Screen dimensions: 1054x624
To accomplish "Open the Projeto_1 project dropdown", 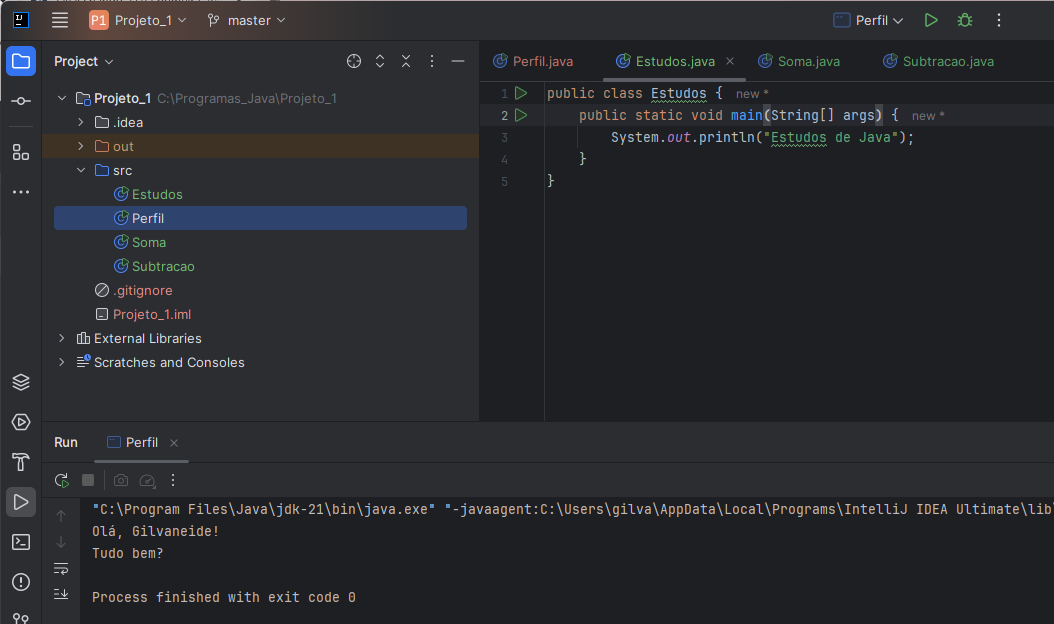I will tap(138, 20).
